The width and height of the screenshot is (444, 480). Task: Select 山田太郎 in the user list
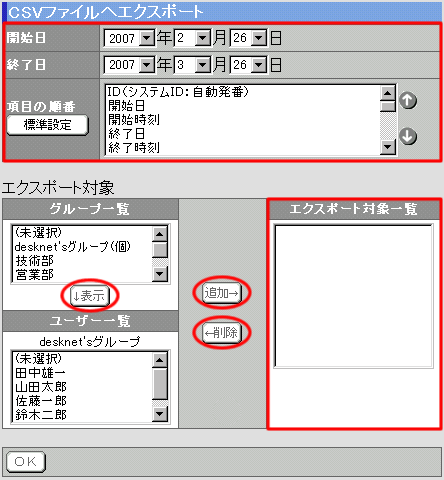pos(41,387)
